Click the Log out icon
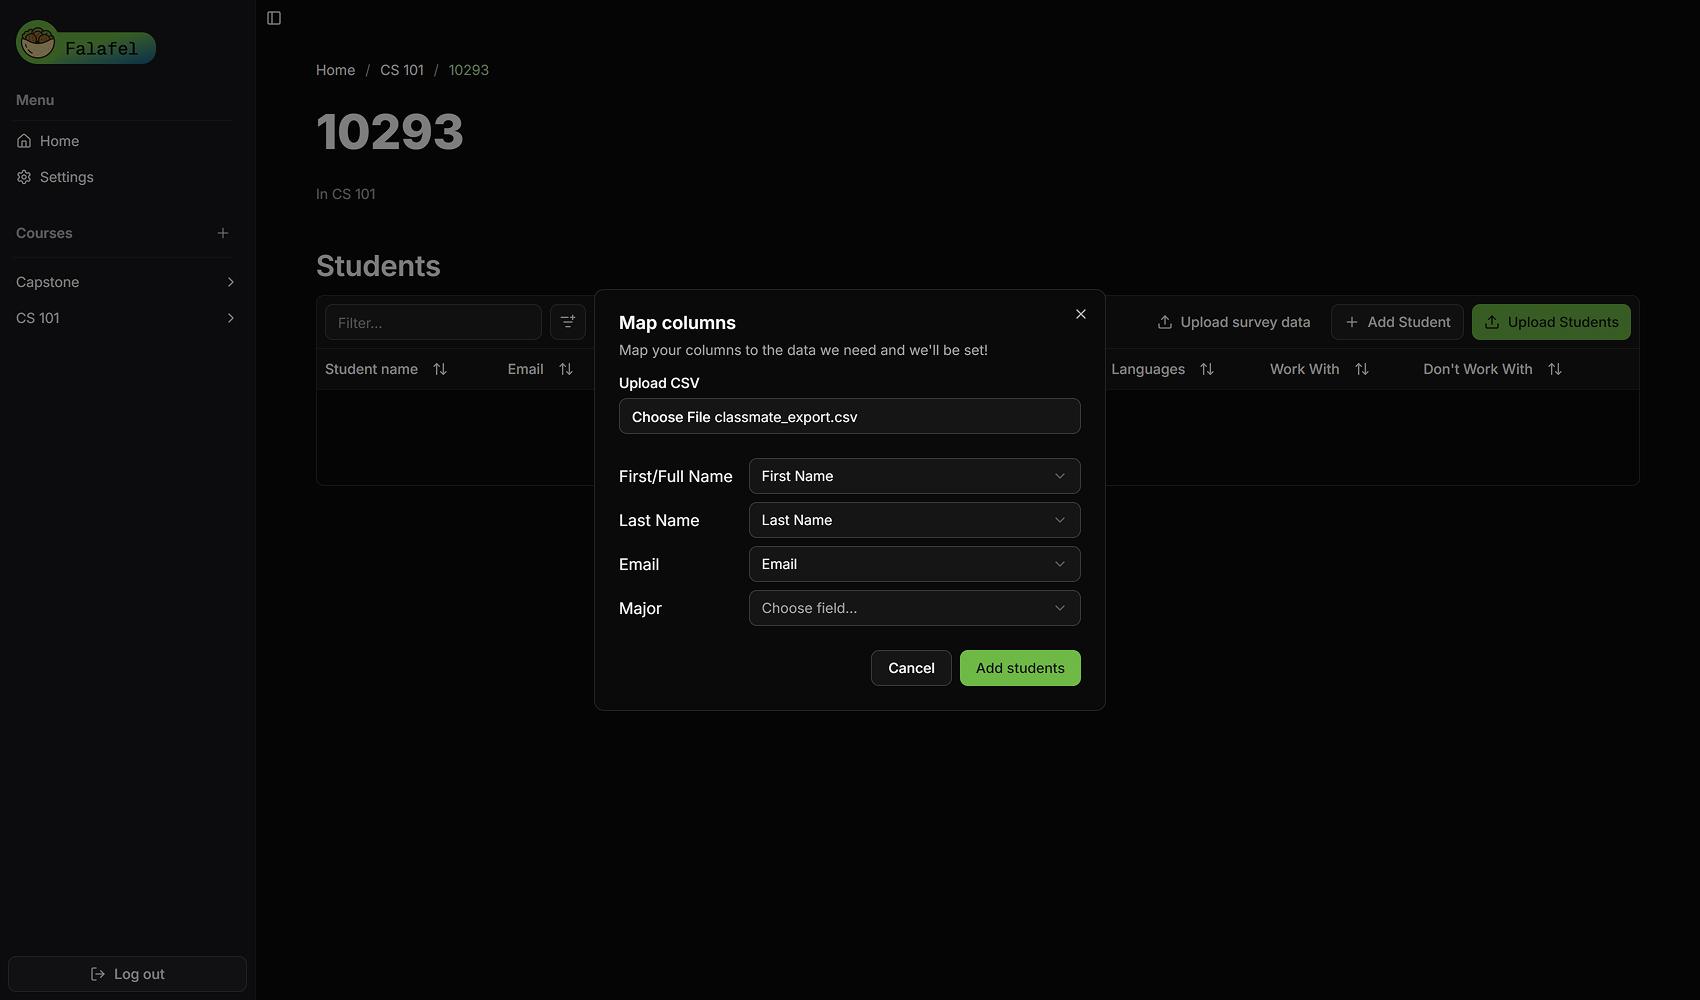Screen dimensions: 1700x1000 pos(96,973)
